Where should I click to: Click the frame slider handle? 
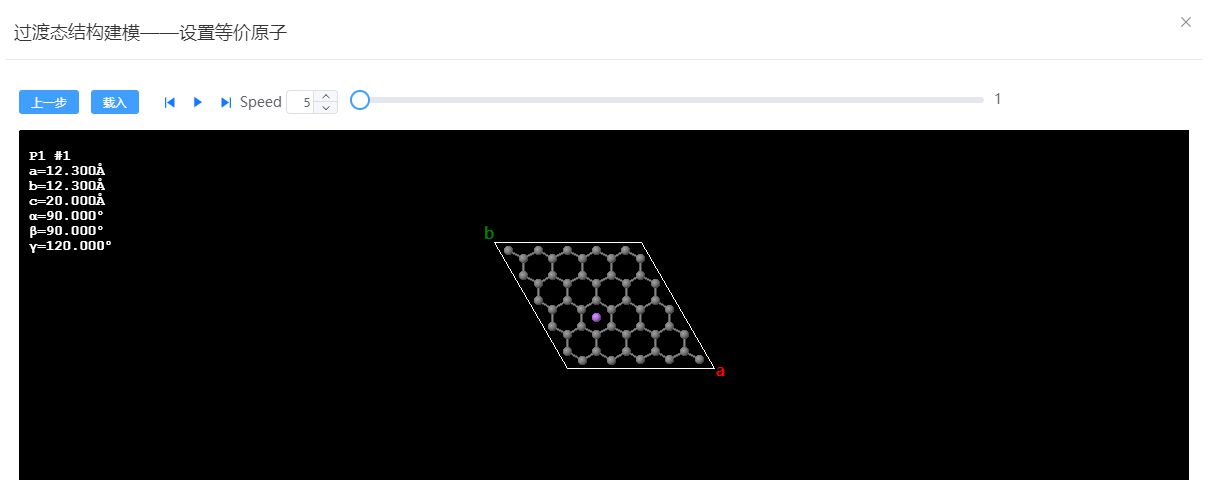click(360, 100)
